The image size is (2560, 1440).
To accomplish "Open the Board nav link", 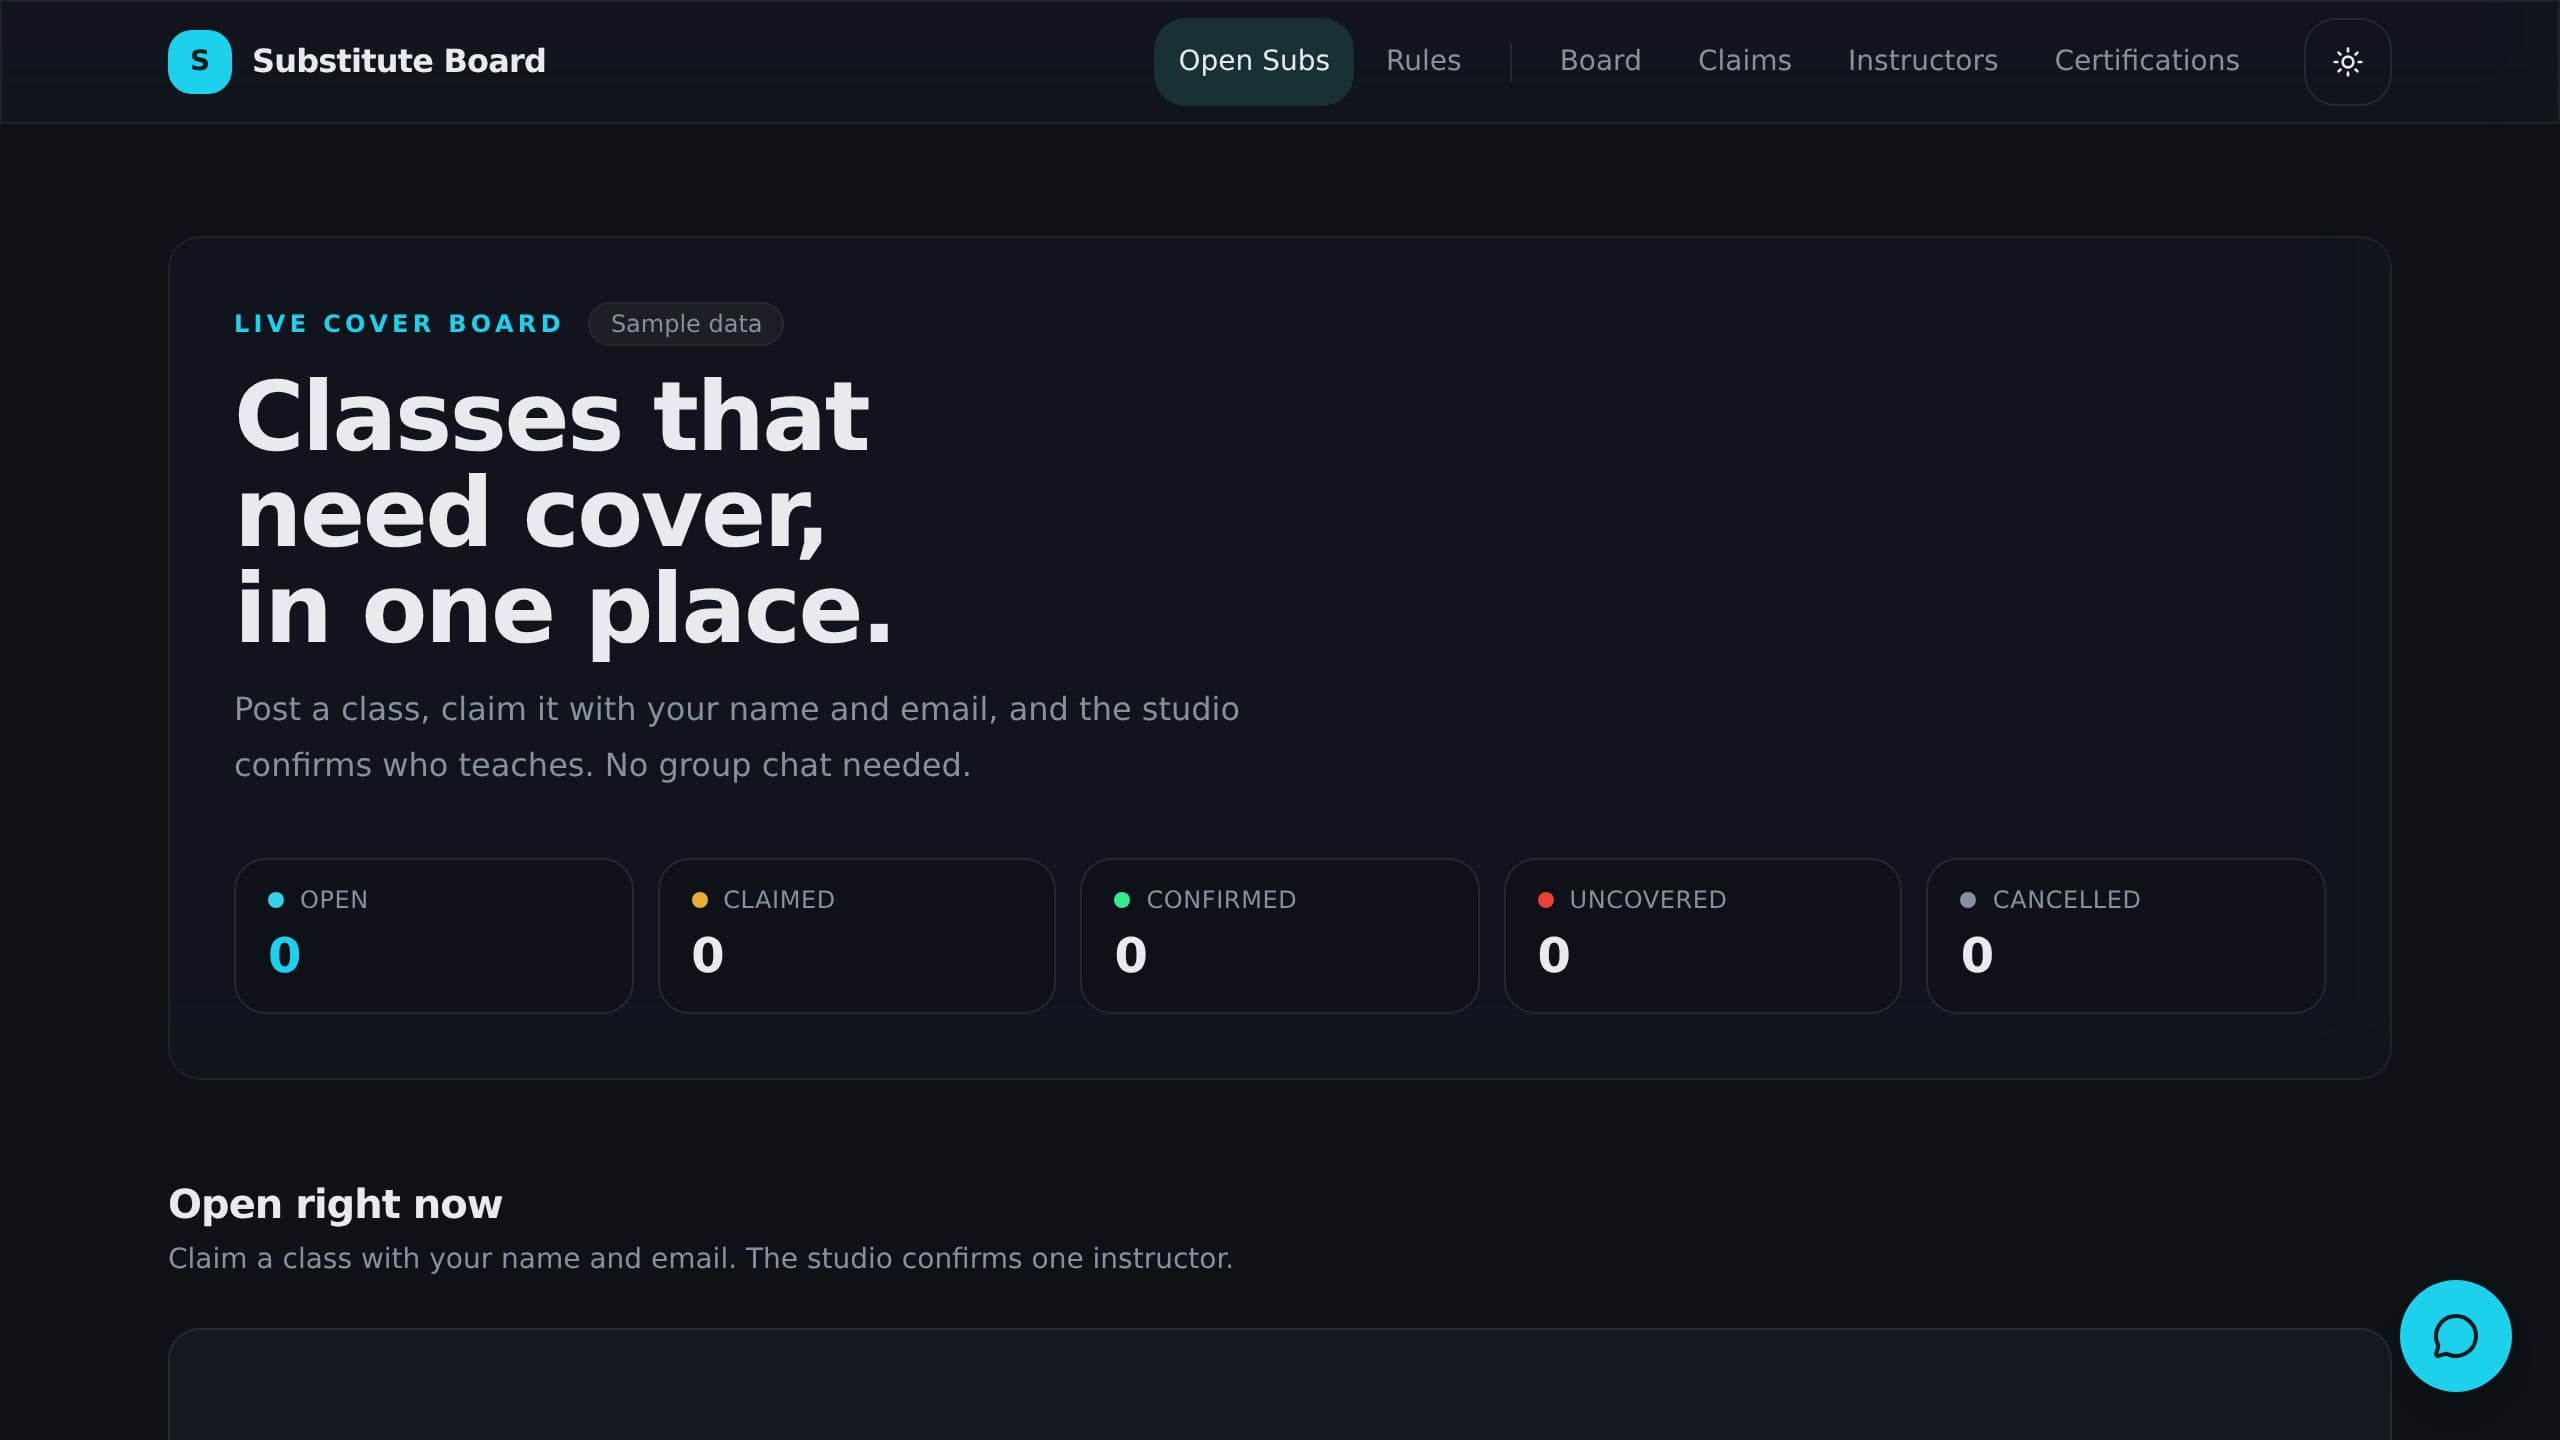I will pos(1600,61).
